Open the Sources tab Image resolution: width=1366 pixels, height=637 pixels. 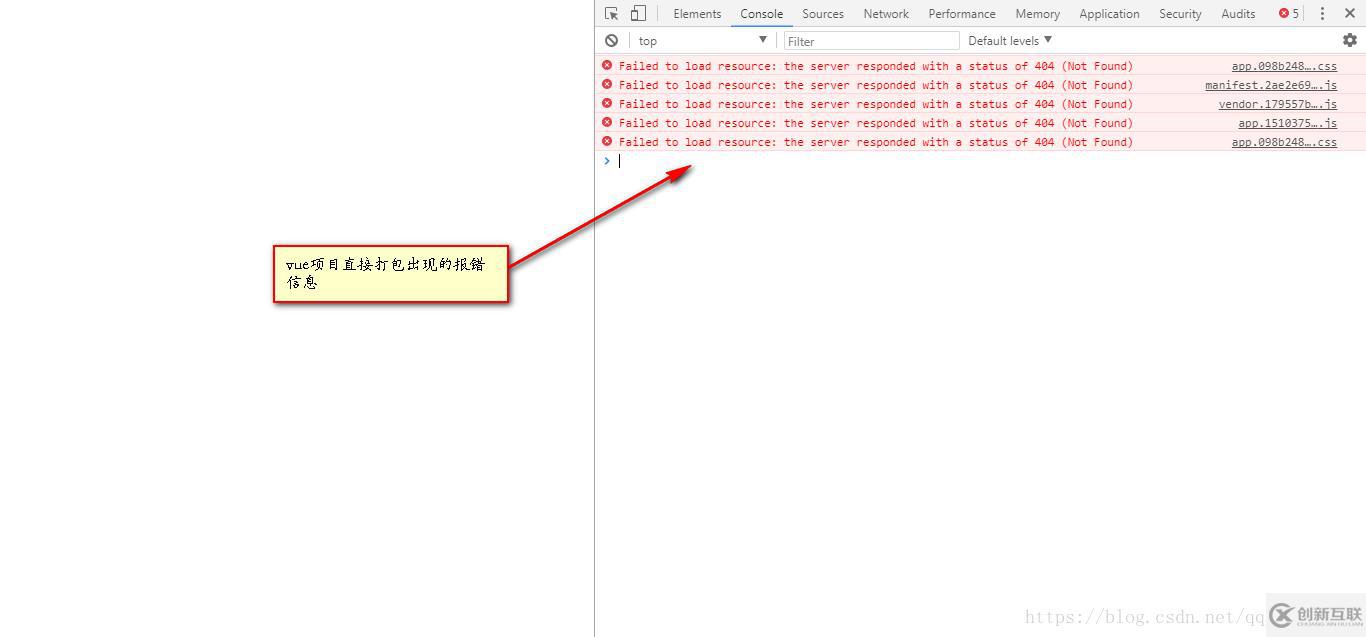(823, 14)
